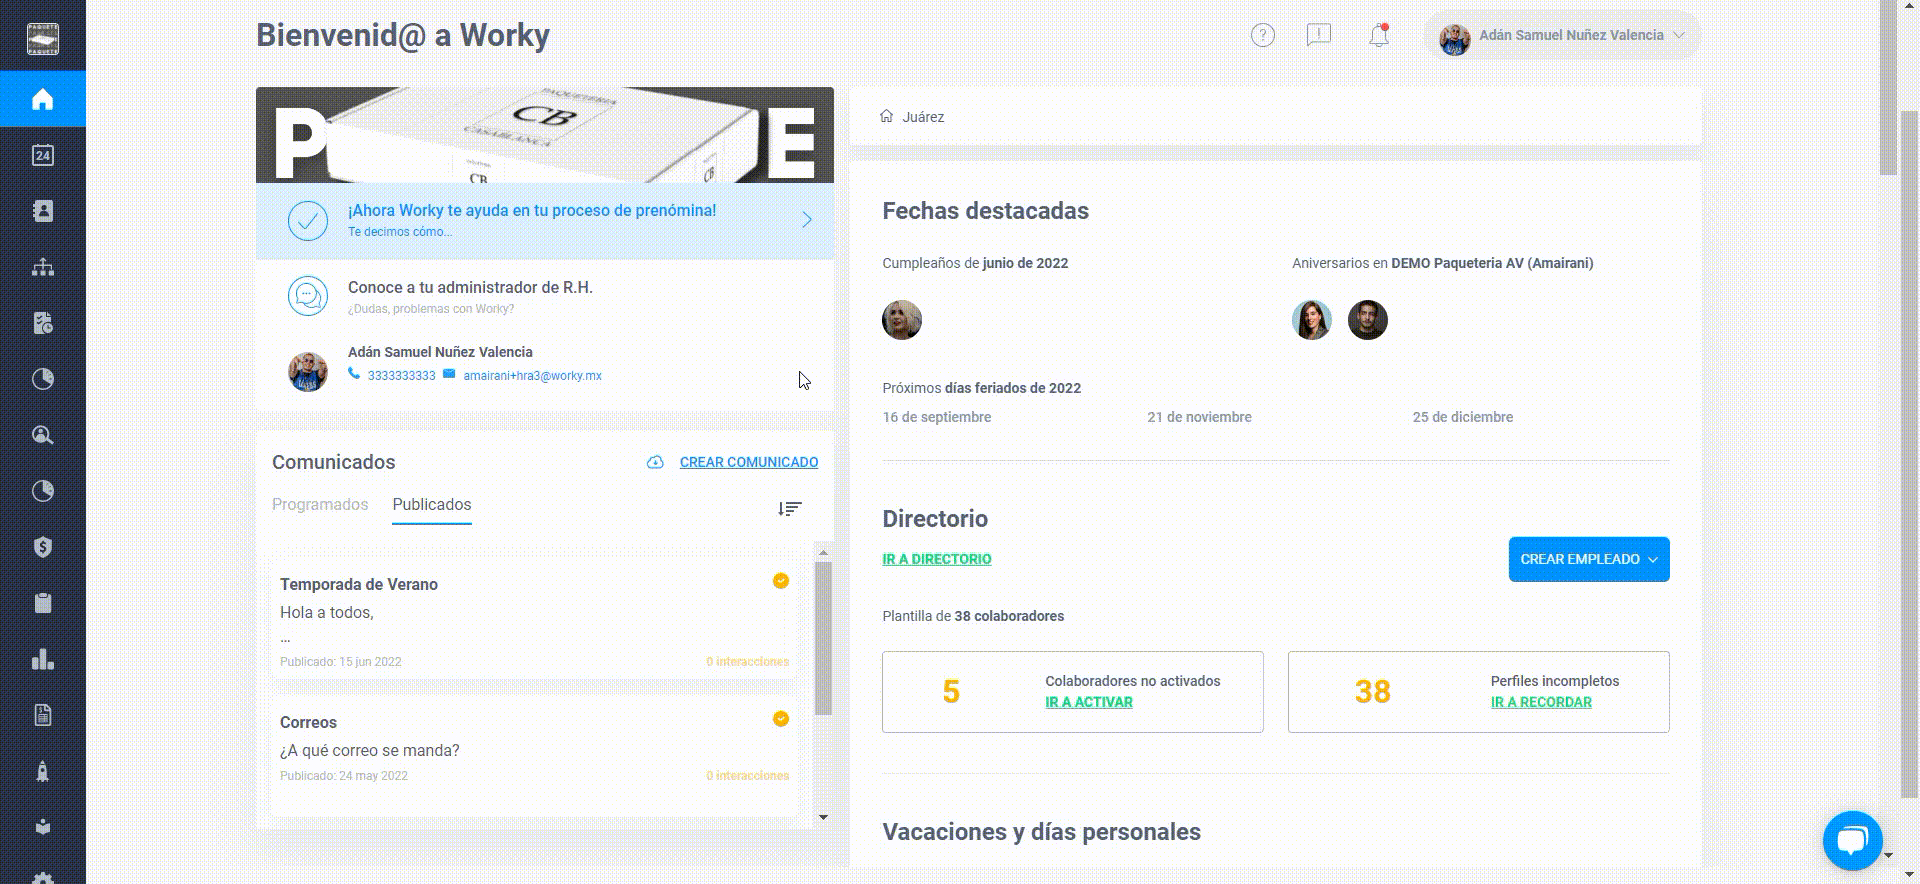Viewport: 1920px width, 884px height.
Task: Open the chat support widget bubble
Action: pyautogui.click(x=1853, y=840)
